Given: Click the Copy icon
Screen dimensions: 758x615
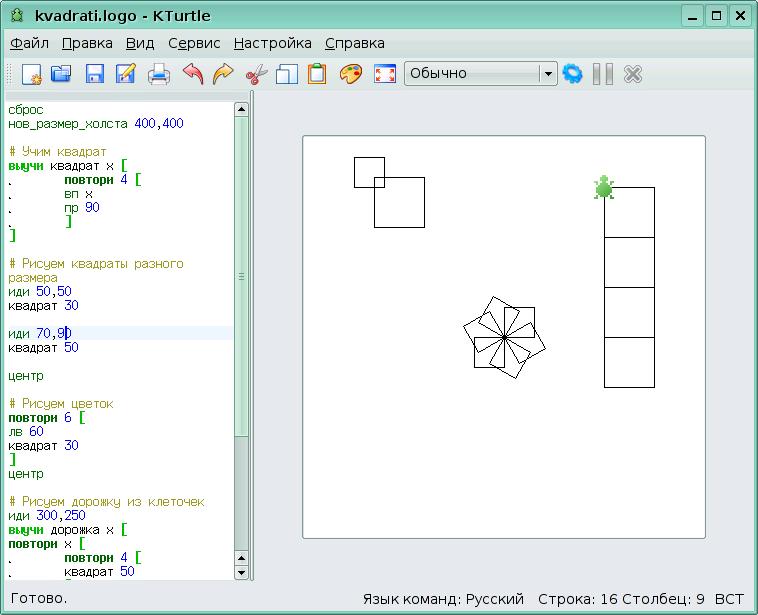Looking at the screenshot, I should click(x=287, y=74).
